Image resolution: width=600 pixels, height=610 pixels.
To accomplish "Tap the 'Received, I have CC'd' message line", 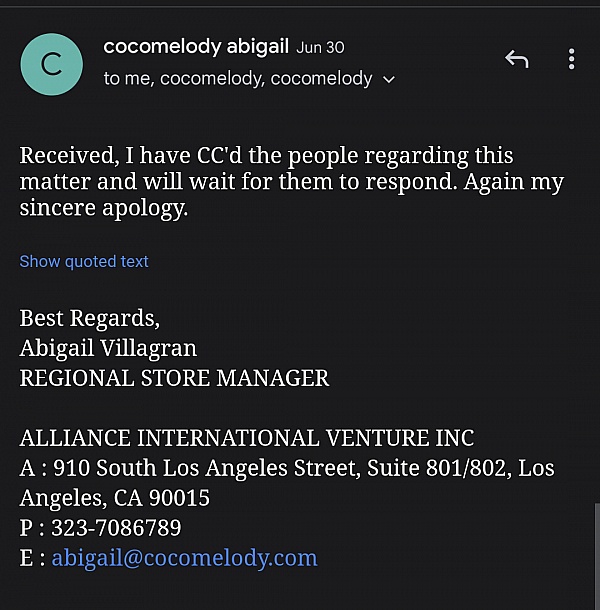I will click(x=266, y=156).
